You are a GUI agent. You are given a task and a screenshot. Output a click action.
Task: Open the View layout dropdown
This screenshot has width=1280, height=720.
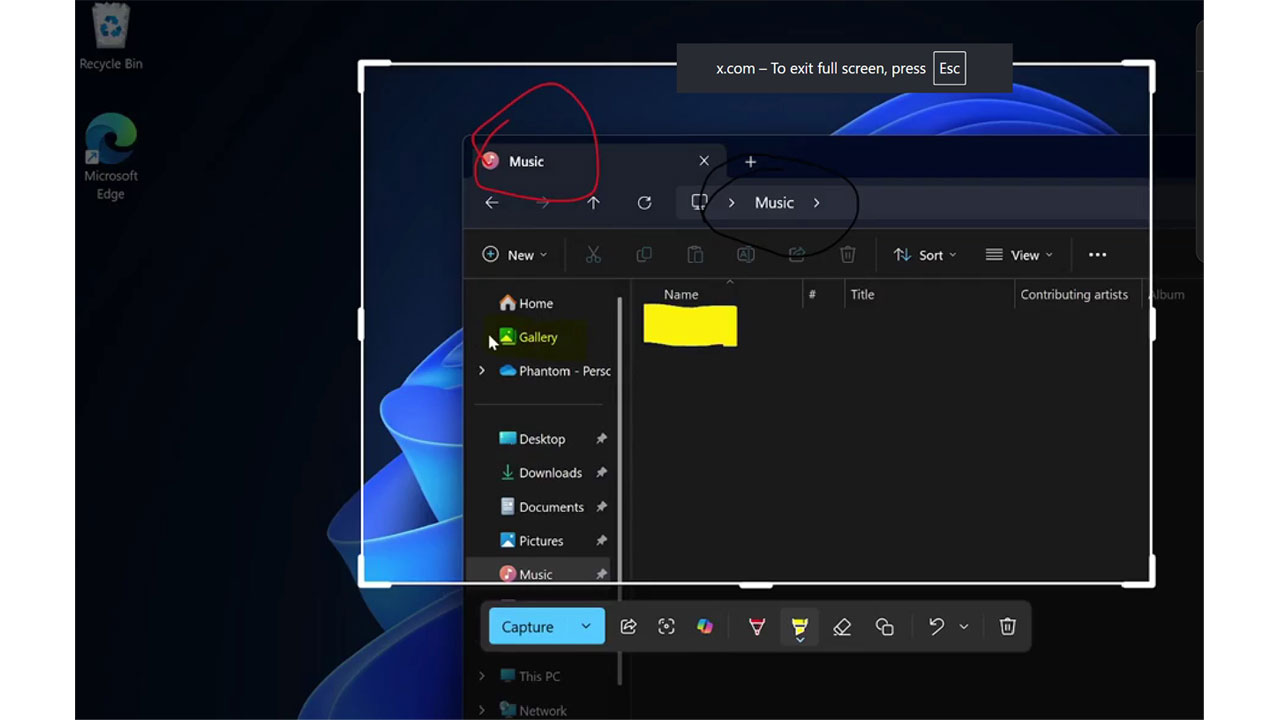[1019, 255]
